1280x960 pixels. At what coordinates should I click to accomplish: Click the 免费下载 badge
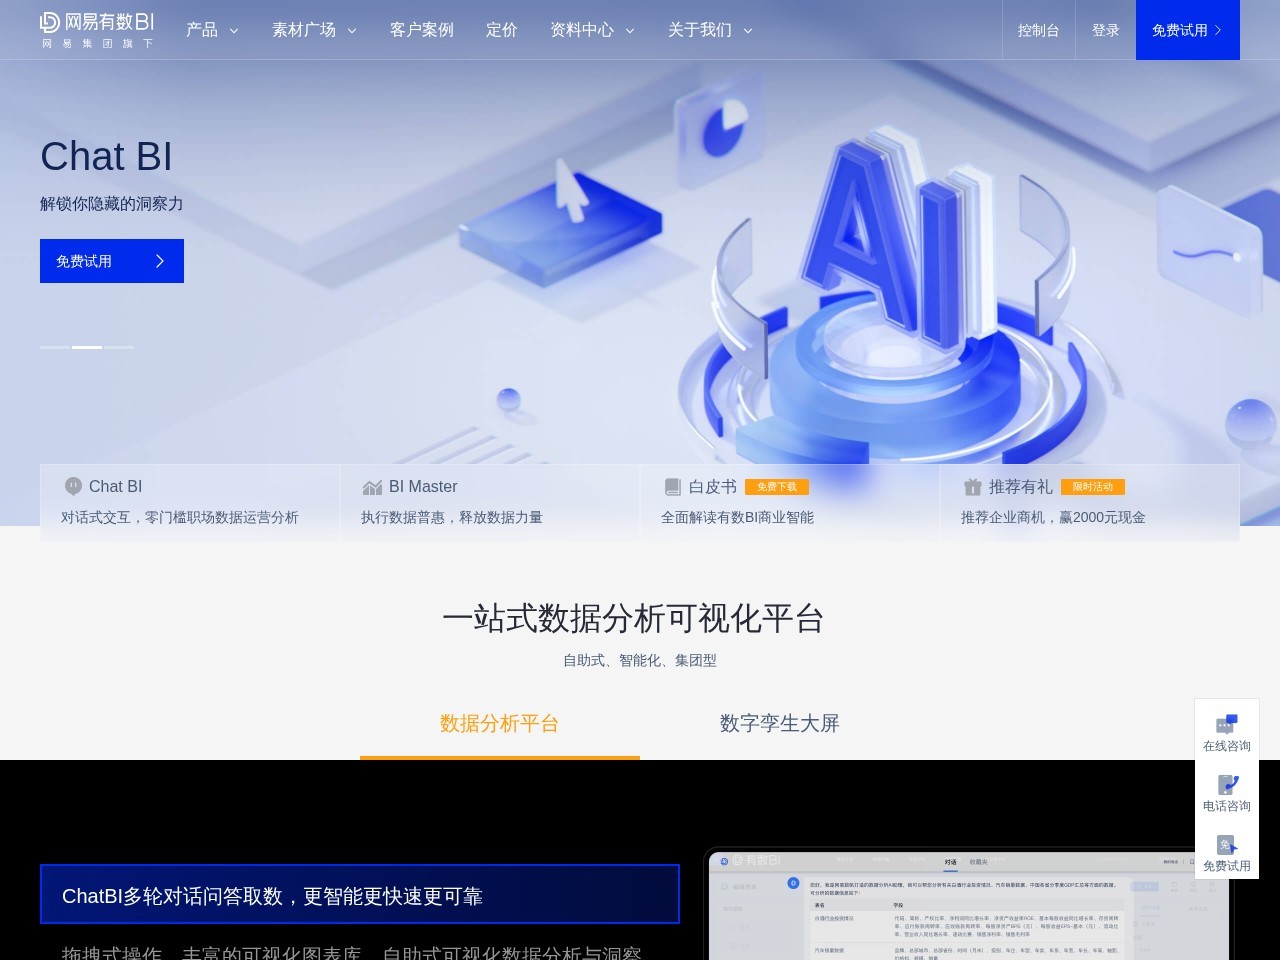pyautogui.click(x=777, y=487)
